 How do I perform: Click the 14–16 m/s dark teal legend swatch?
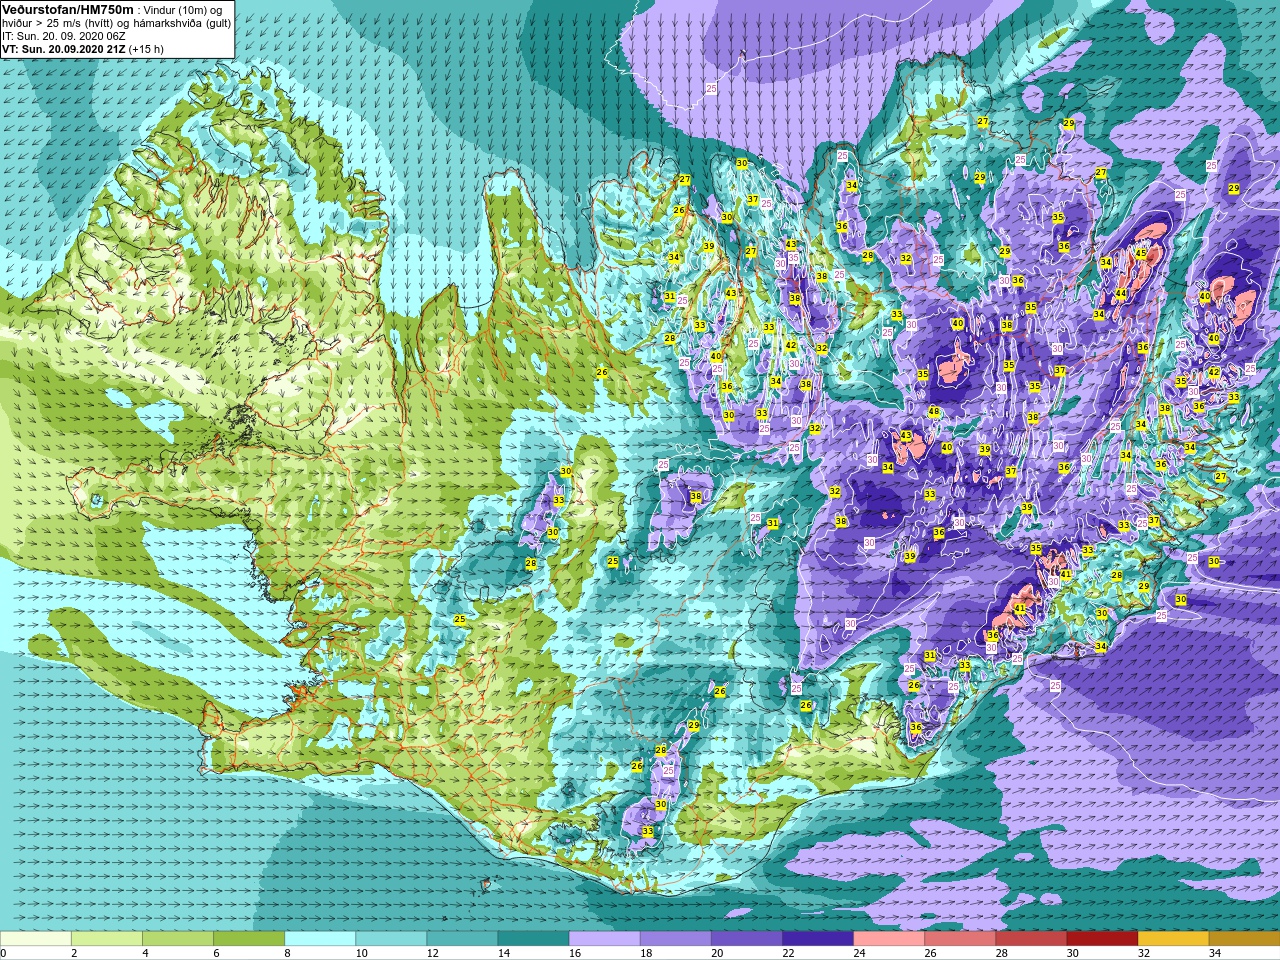(533, 939)
